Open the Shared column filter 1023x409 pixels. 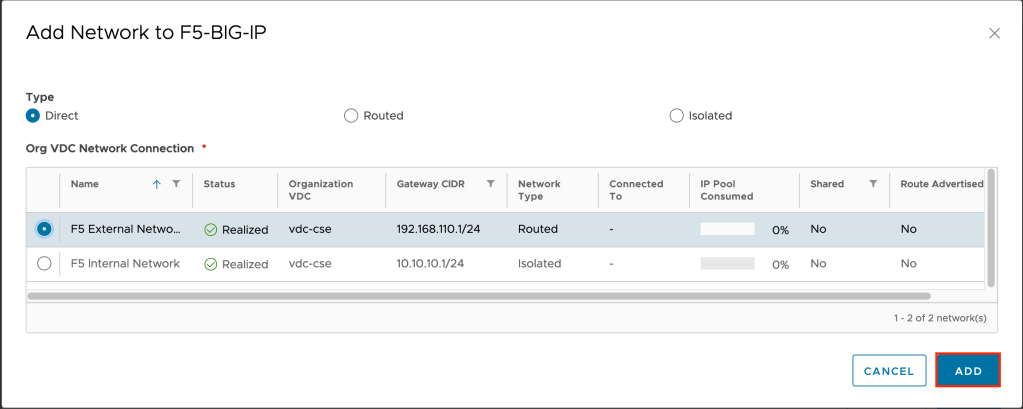point(873,184)
